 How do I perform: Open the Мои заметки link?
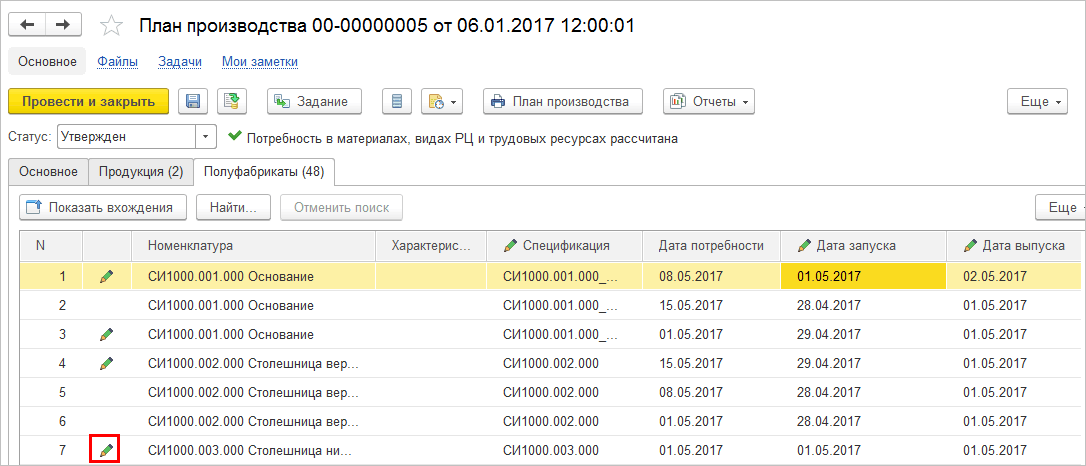260,62
